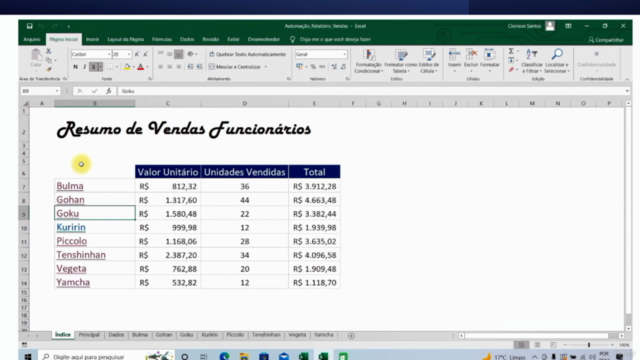Open the Tenshinhan hyperlink

81,255
